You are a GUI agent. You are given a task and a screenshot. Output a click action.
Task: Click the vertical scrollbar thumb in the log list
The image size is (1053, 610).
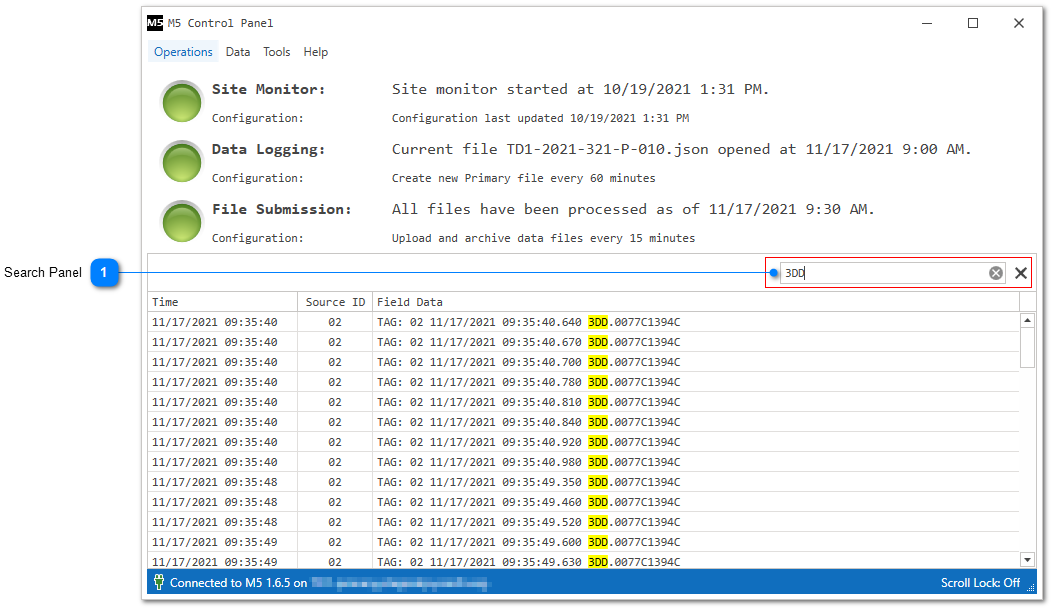coord(1027,348)
